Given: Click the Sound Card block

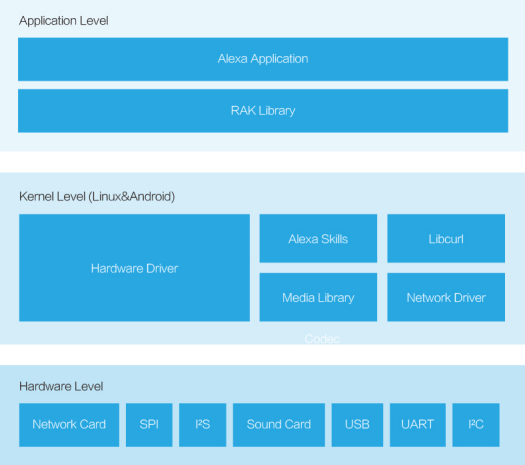Looking at the screenshot, I should pos(279,425).
